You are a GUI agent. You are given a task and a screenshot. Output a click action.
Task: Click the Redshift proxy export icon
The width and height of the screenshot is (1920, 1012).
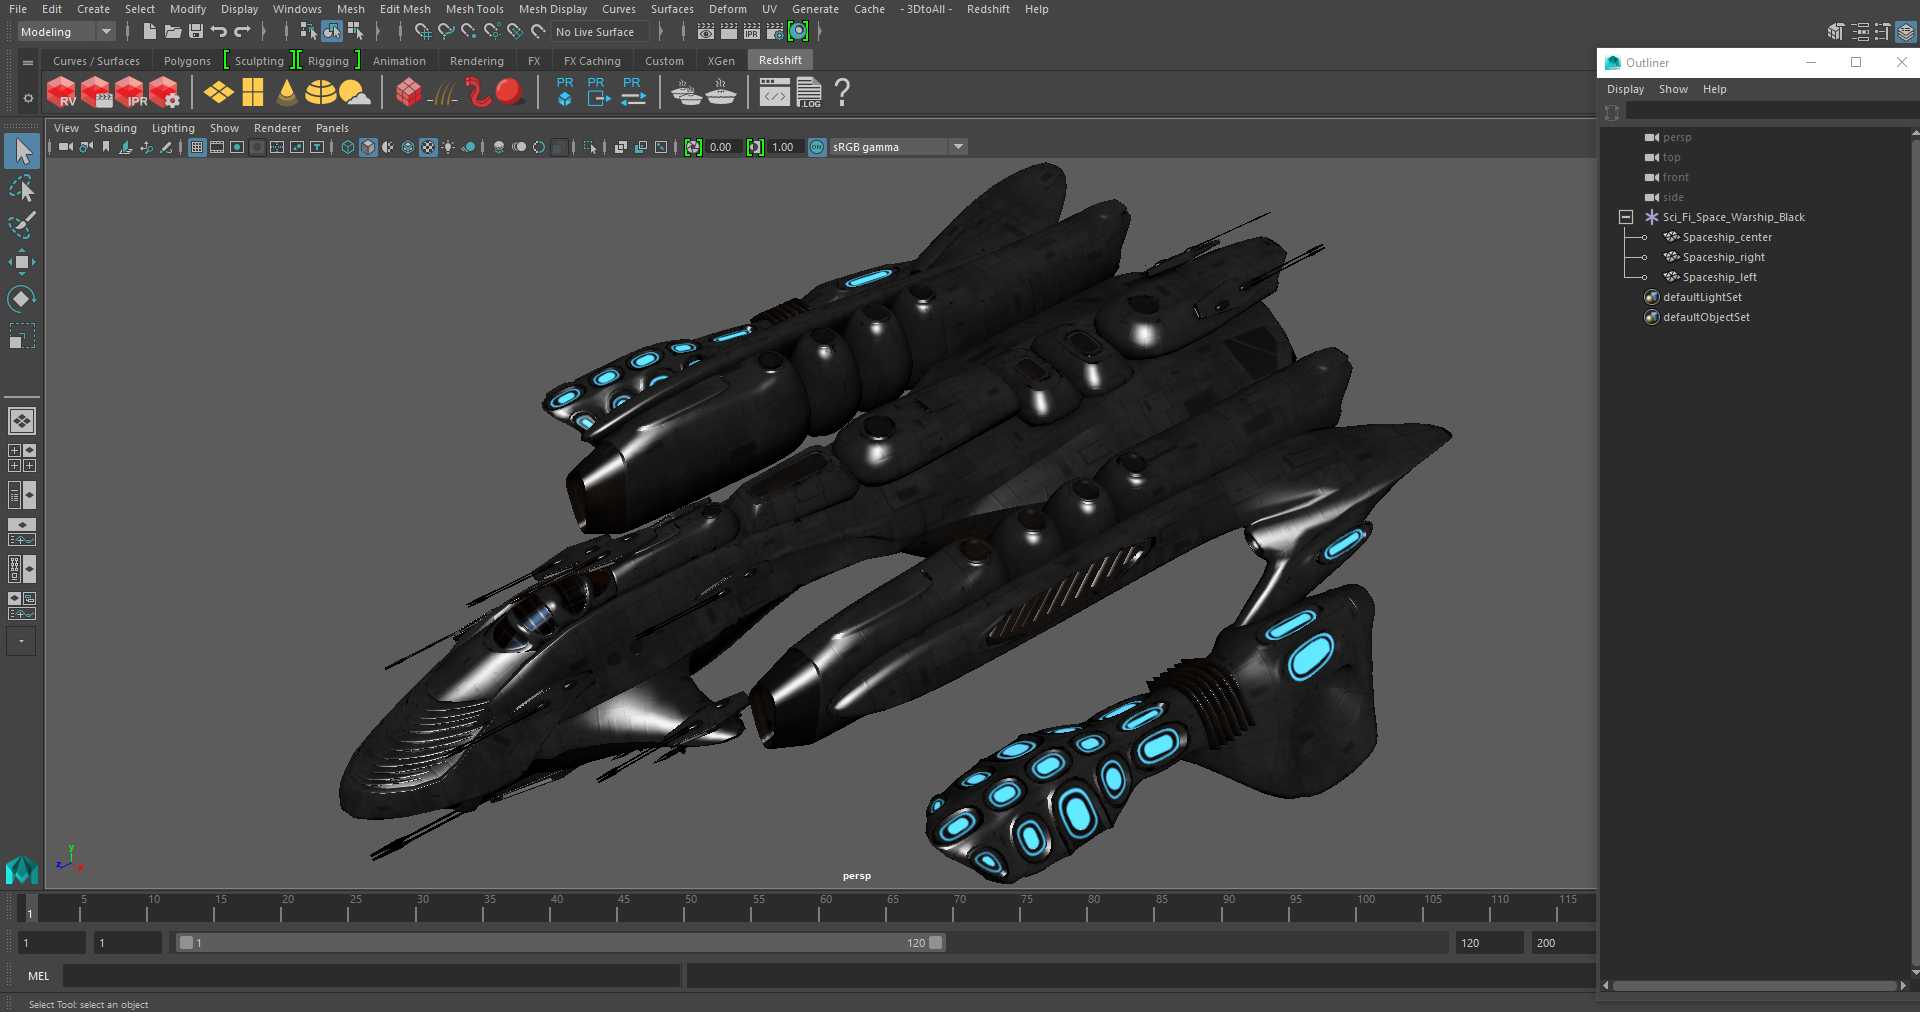point(598,92)
